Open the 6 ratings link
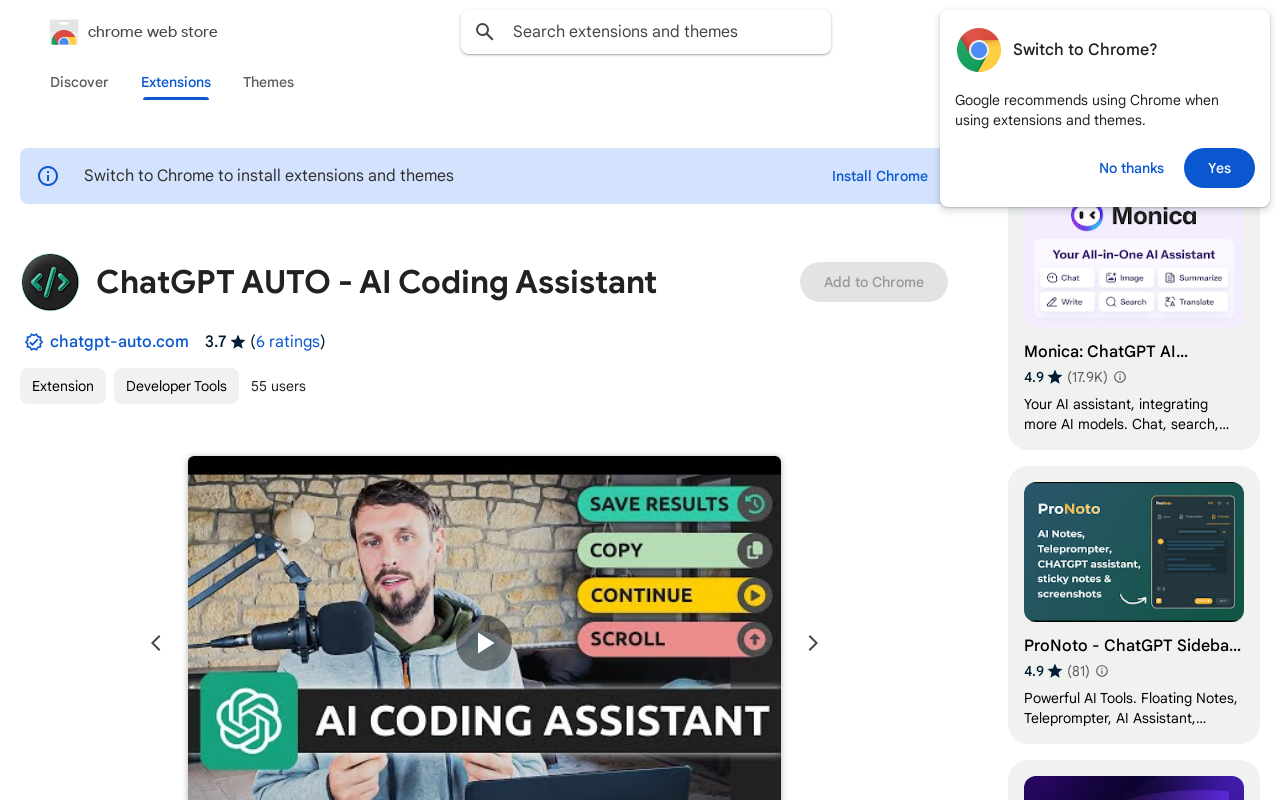This screenshot has height=800, width=1280. tap(288, 342)
